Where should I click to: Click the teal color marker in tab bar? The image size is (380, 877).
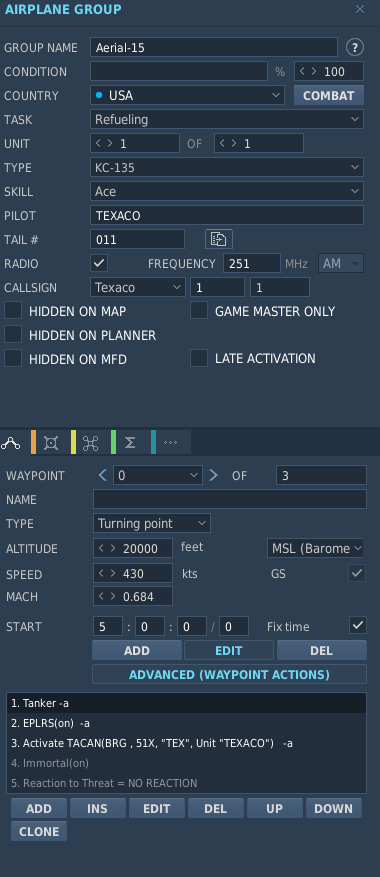tap(153, 442)
